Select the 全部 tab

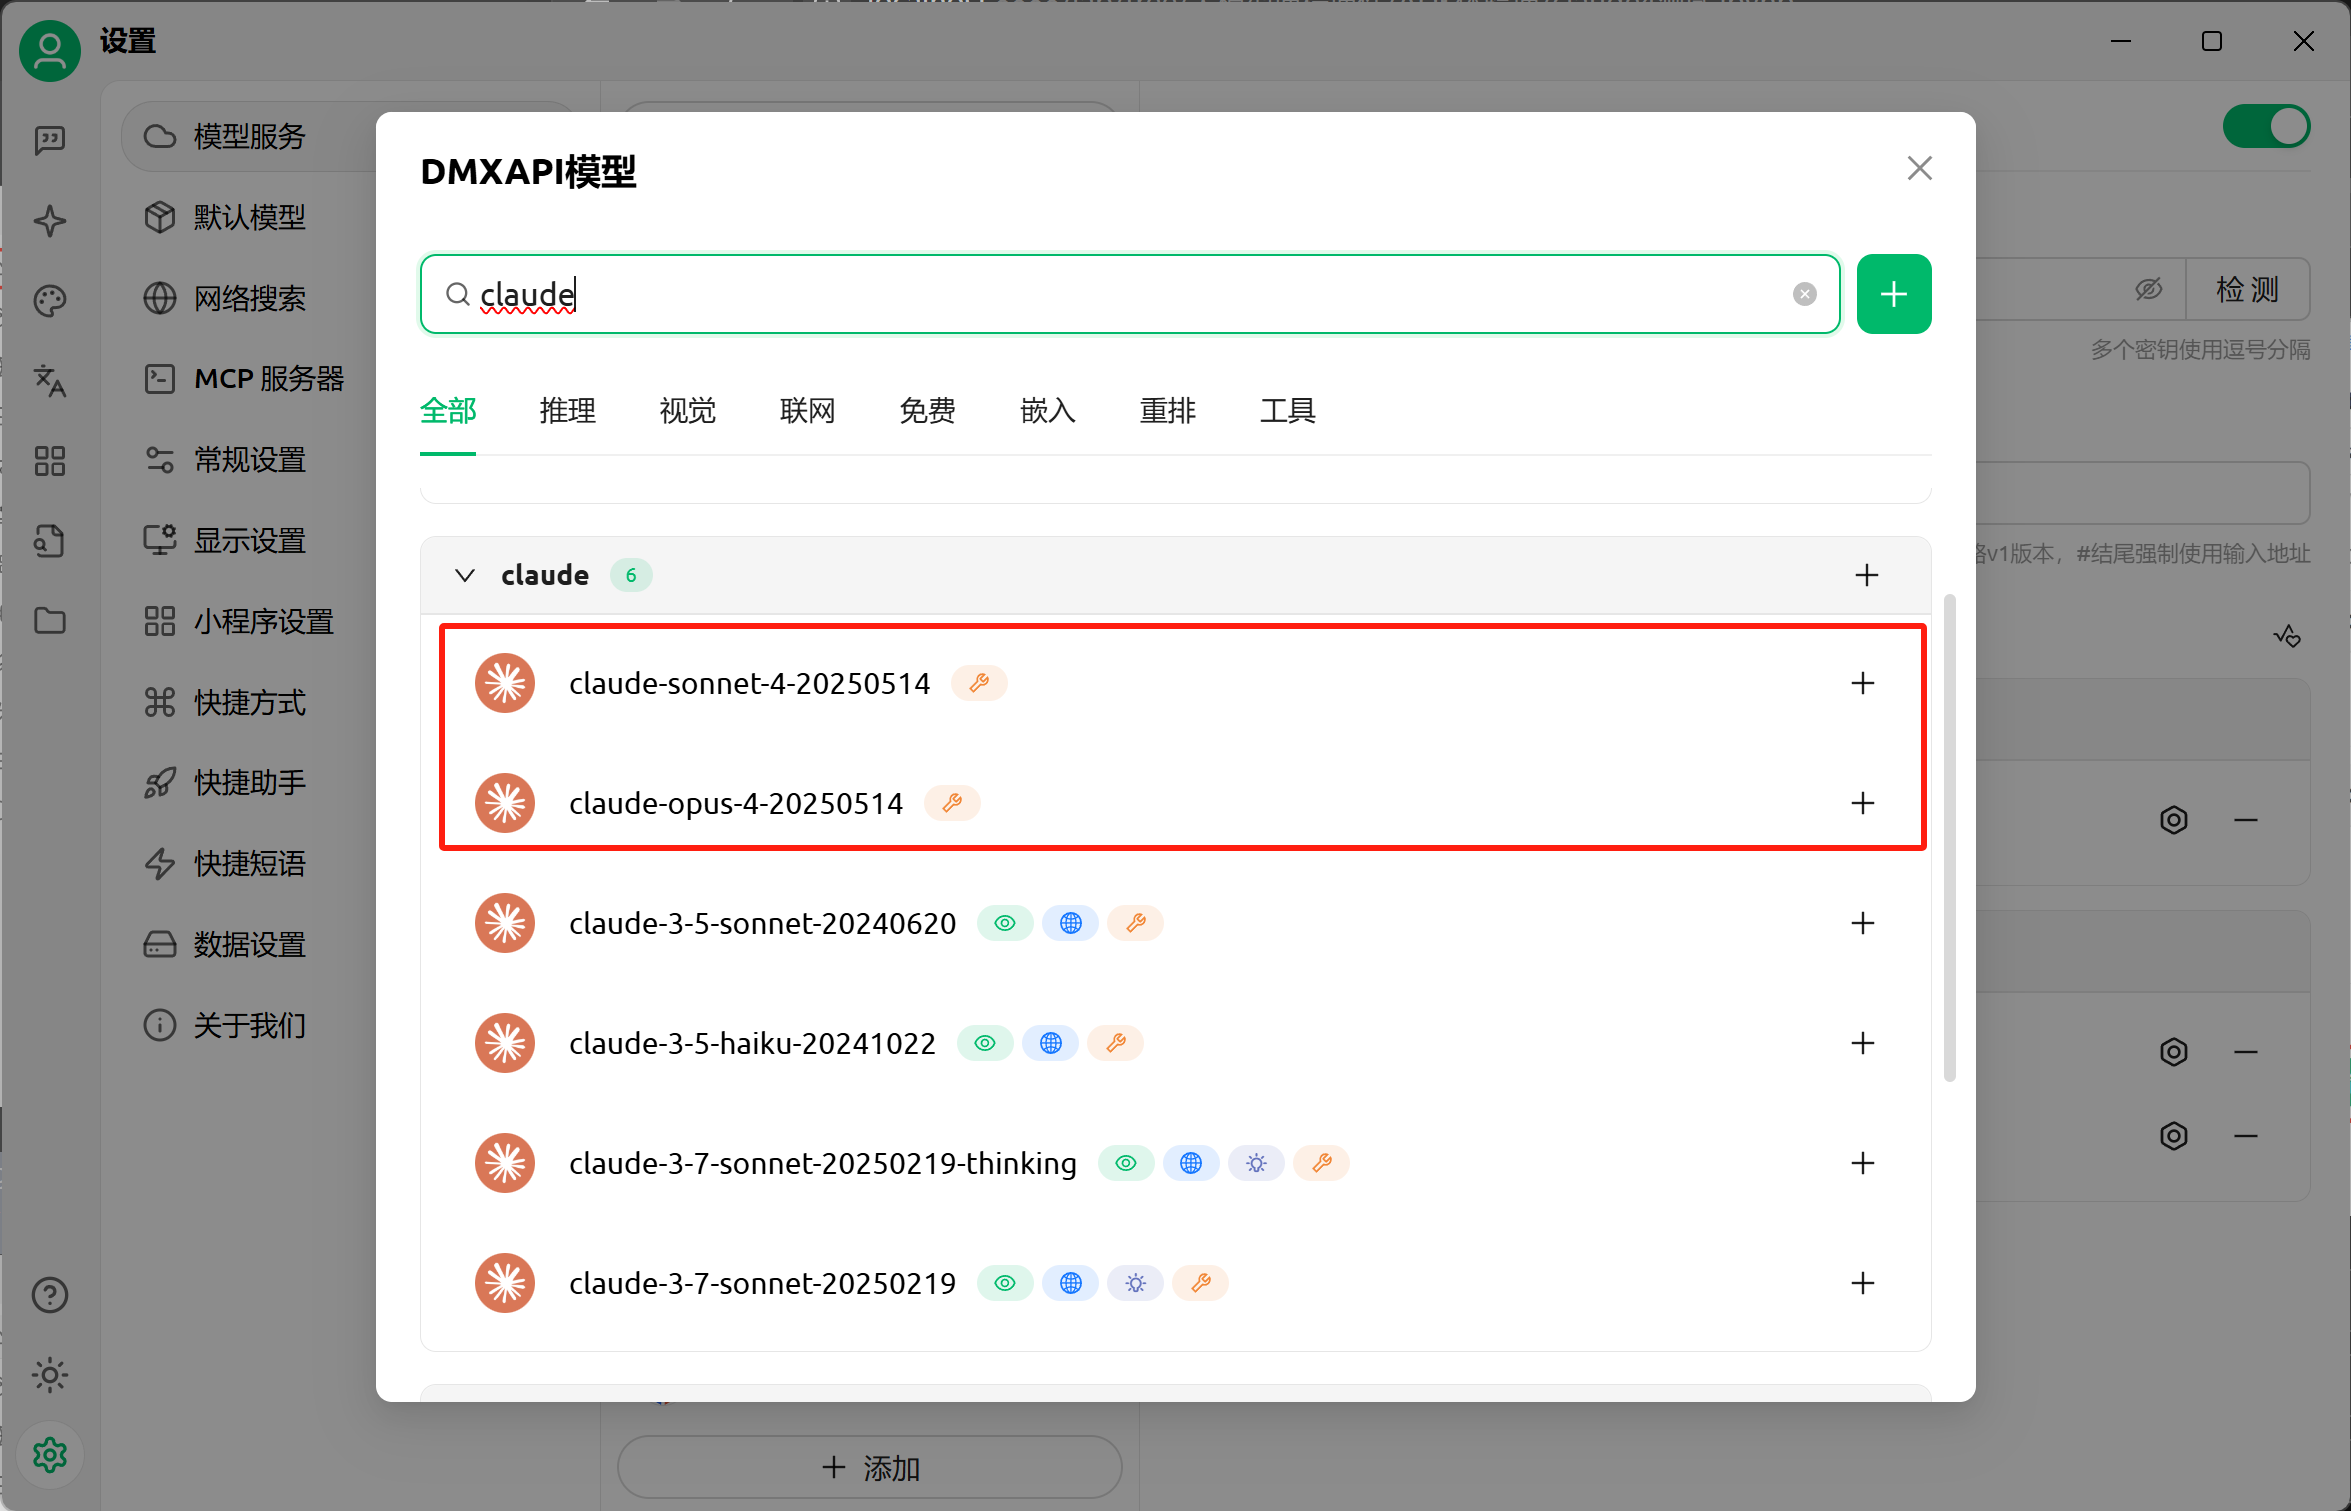pyautogui.click(x=448, y=411)
